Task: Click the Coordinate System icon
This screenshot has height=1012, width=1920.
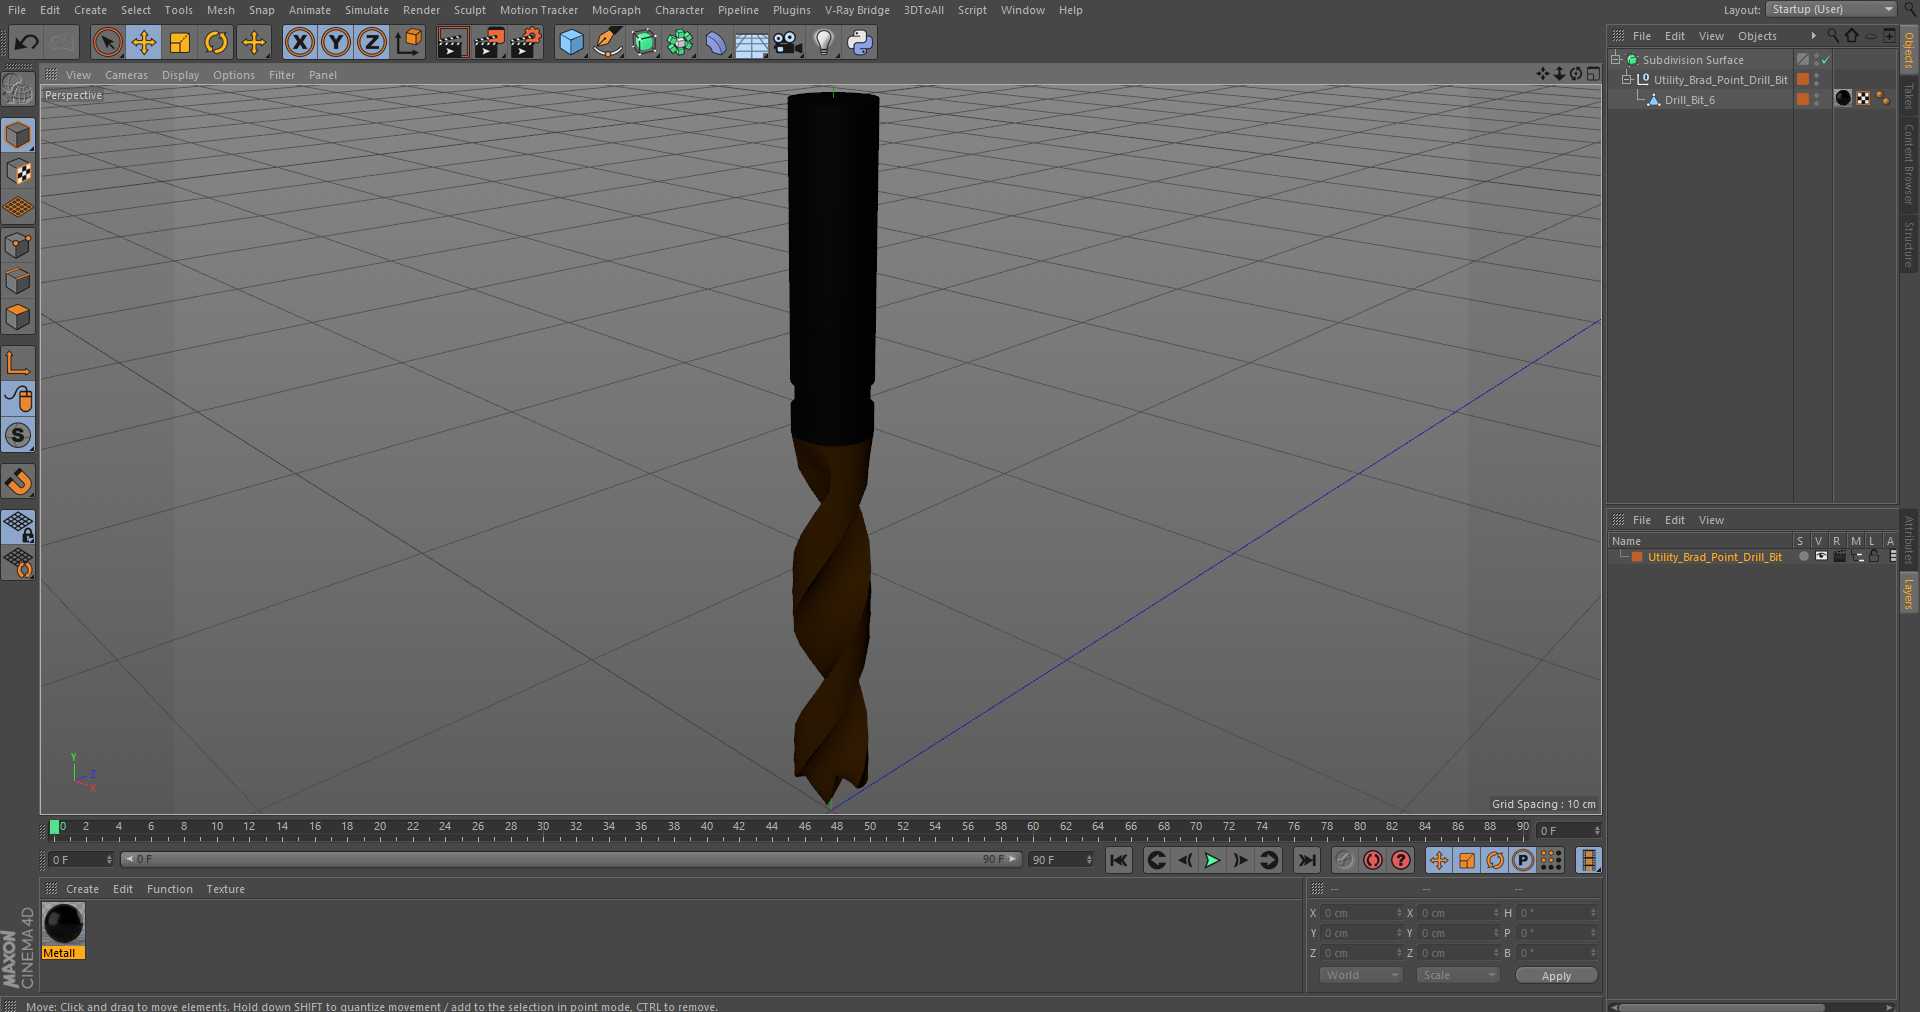Action: coord(409,42)
